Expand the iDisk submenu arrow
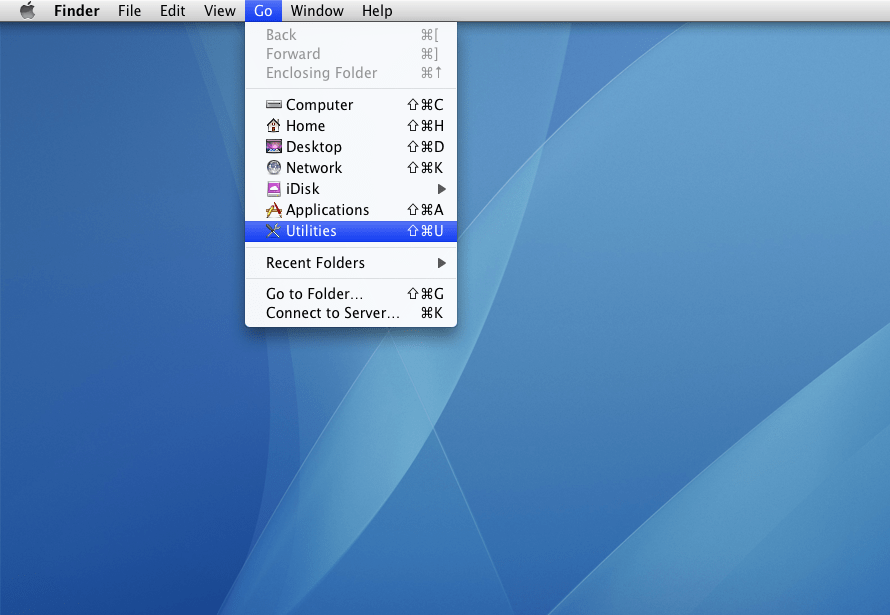 pyautogui.click(x=442, y=189)
